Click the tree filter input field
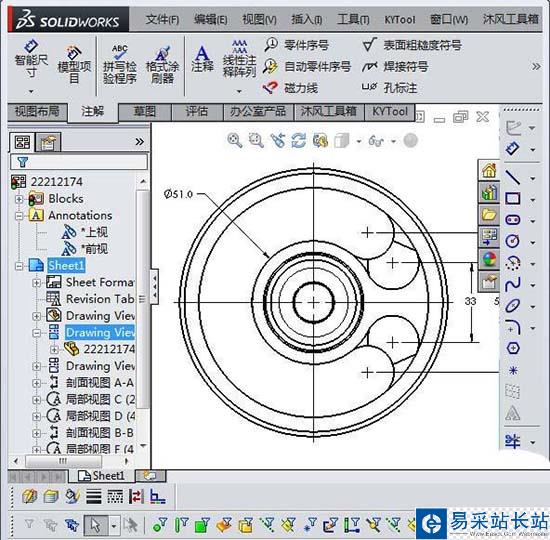 coord(79,162)
